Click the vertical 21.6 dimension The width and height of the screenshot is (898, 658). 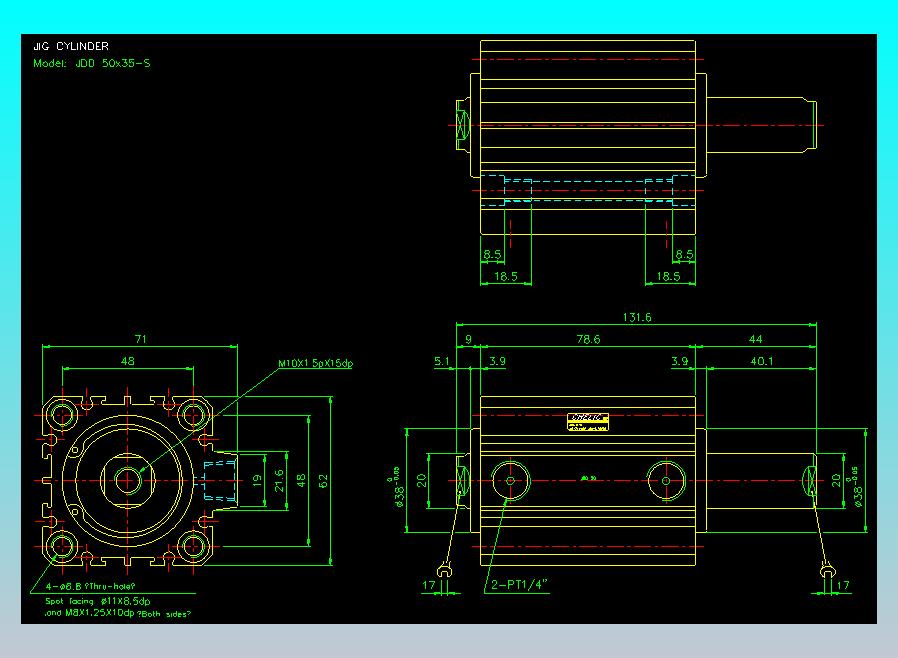point(279,480)
